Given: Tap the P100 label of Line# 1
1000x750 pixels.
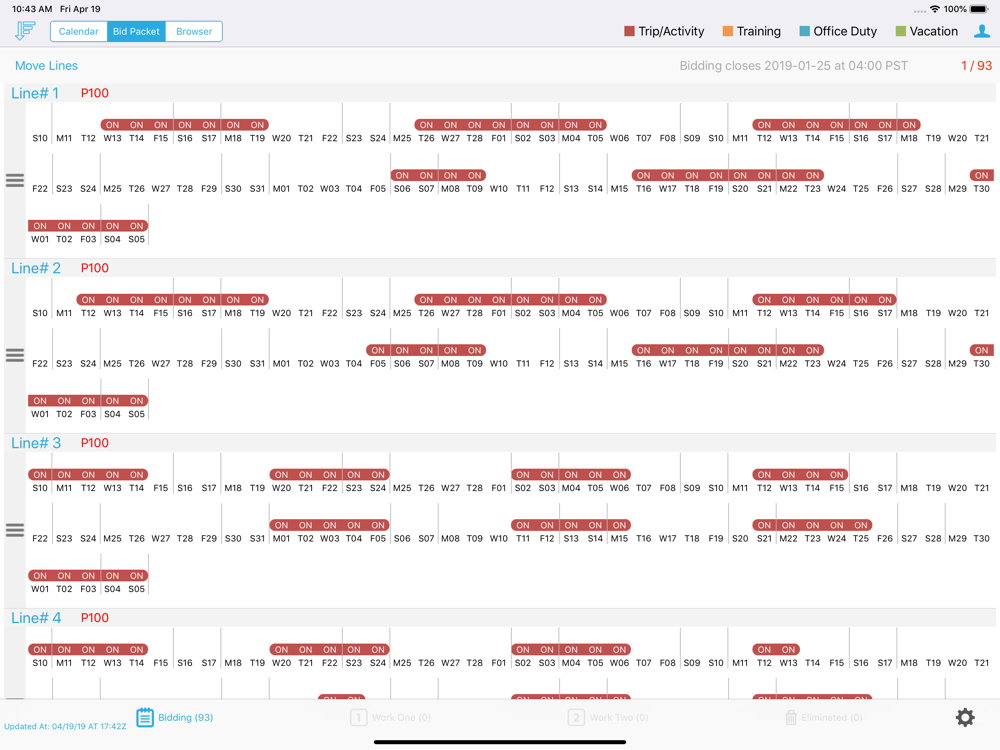Looking at the screenshot, I should [94, 93].
